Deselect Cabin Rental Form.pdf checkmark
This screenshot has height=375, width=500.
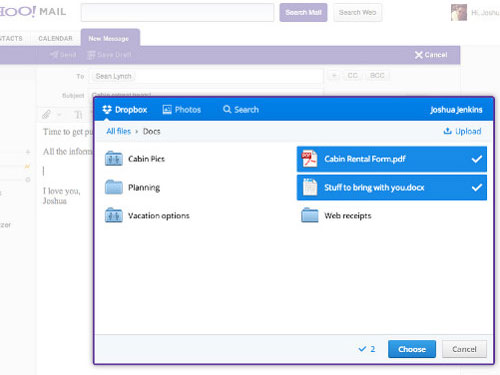click(x=477, y=159)
